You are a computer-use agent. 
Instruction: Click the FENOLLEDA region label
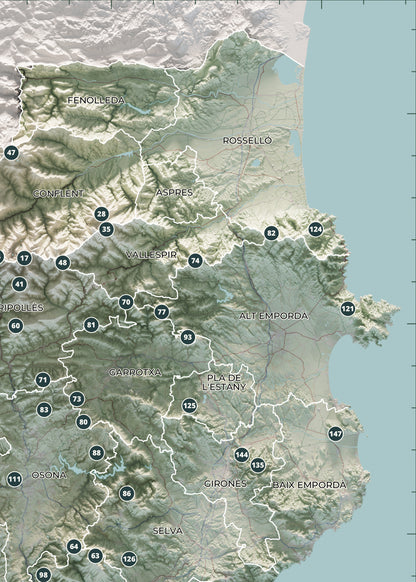pos(96,100)
